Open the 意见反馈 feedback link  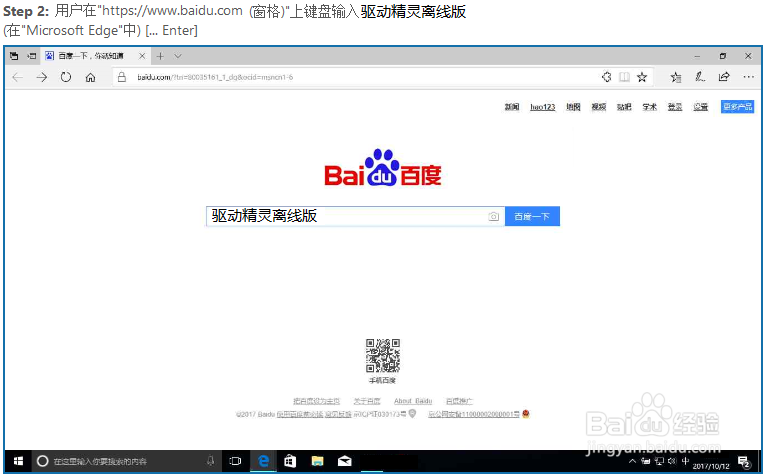[338, 414]
